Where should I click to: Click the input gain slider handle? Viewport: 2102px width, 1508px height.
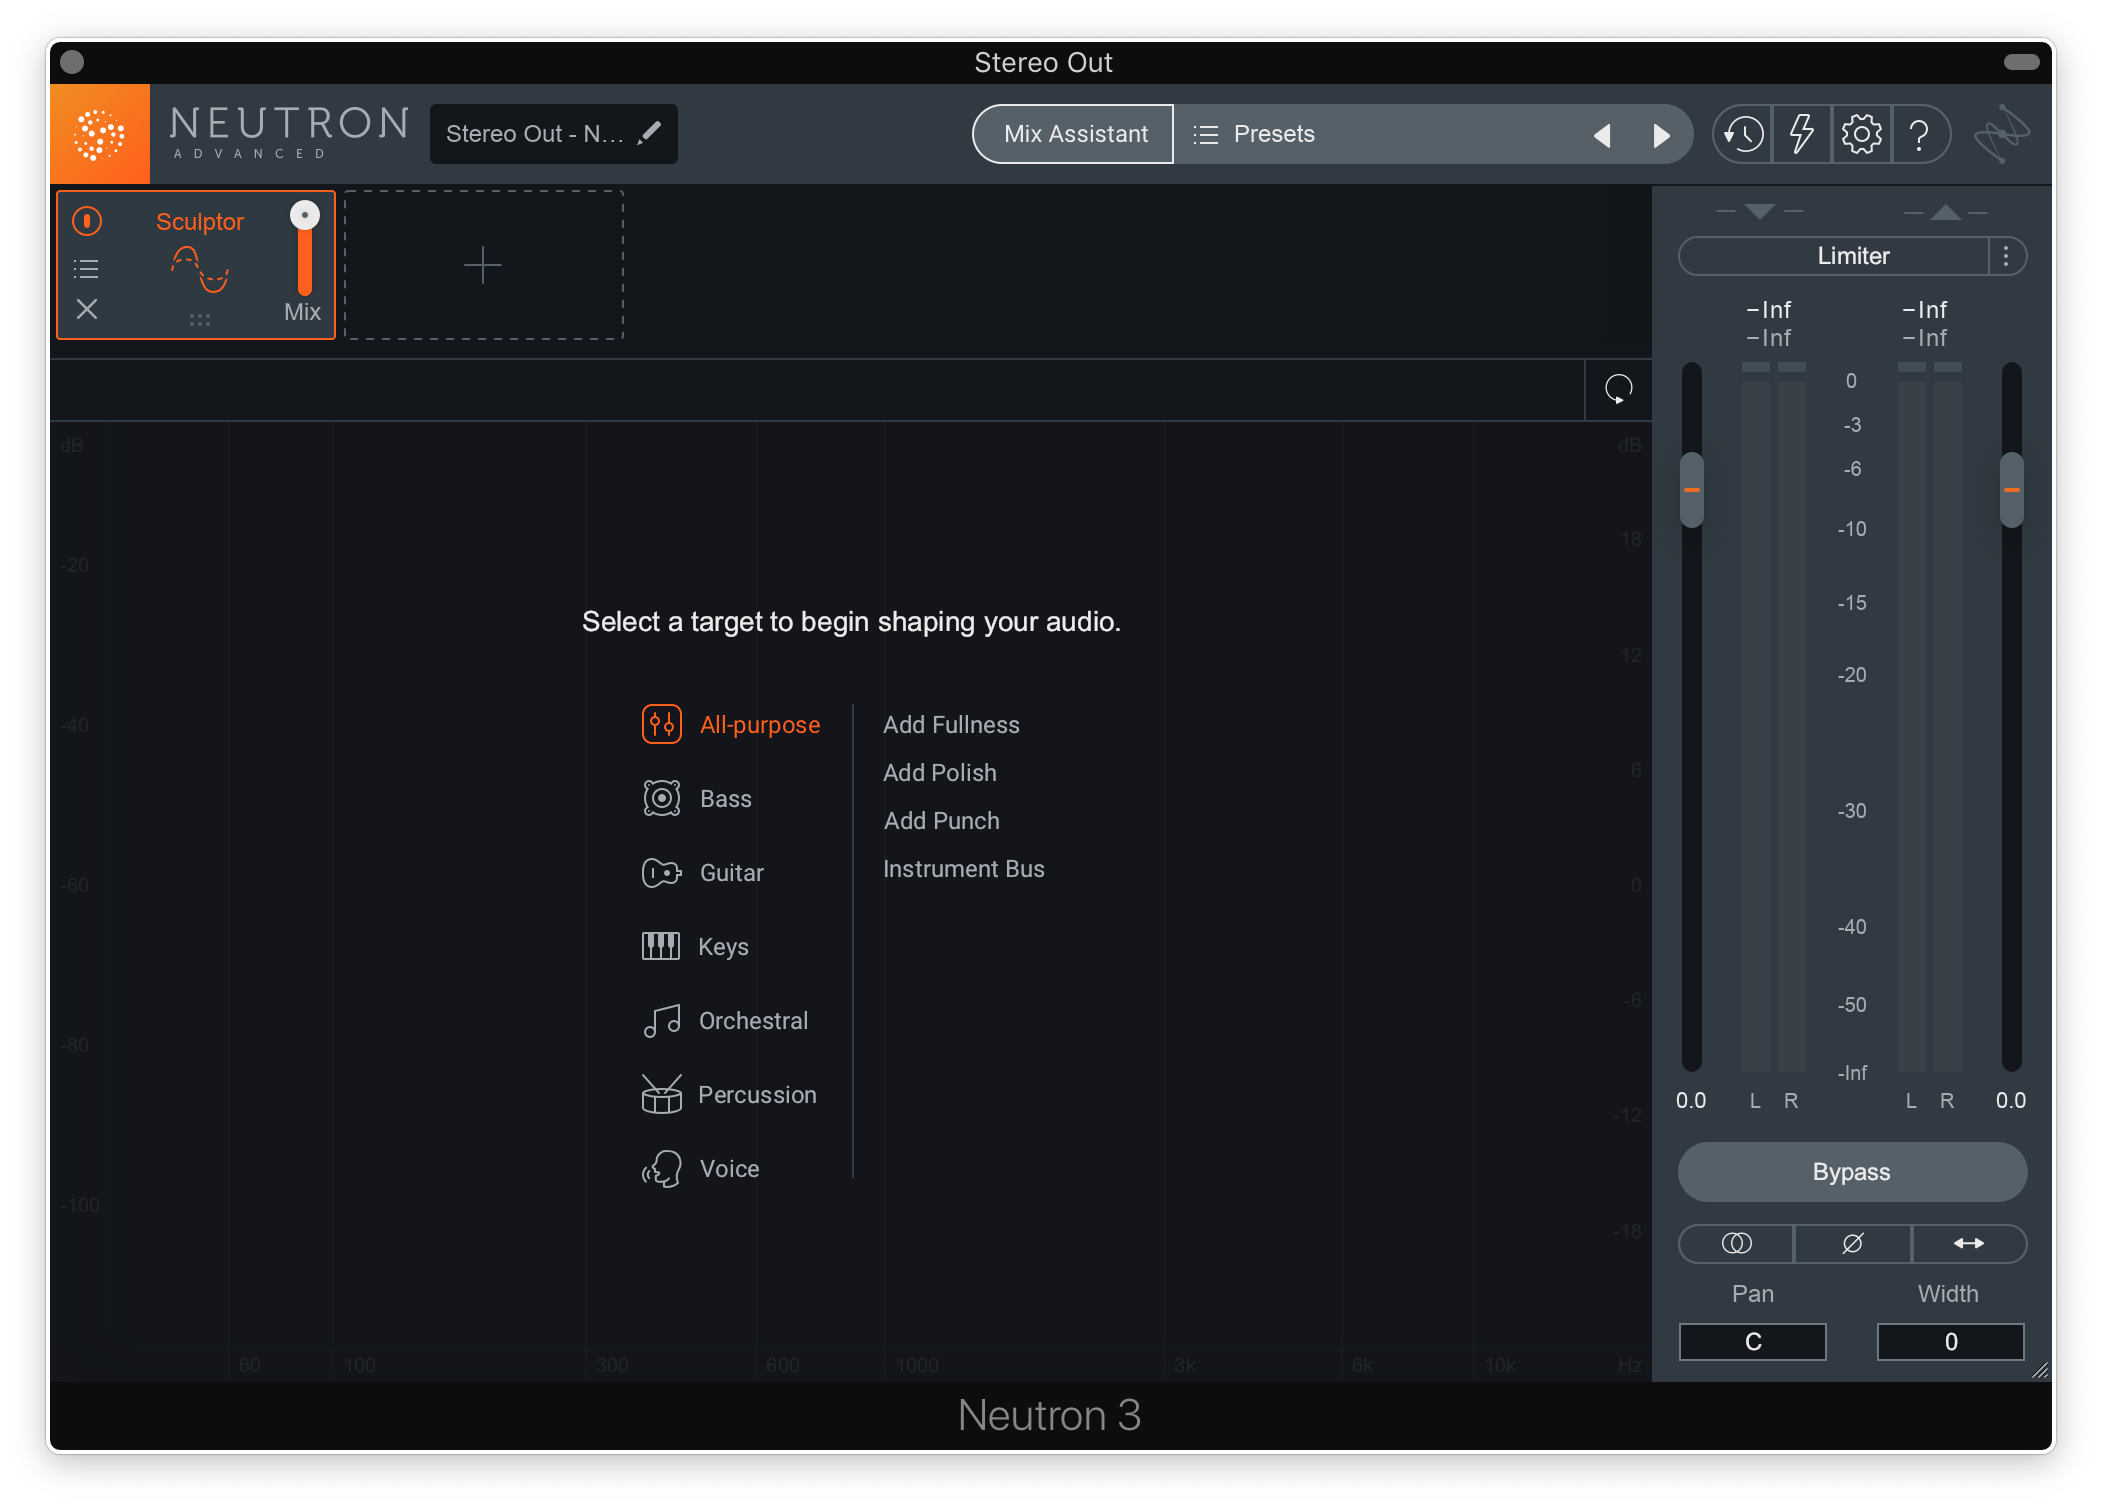click(x=1692, y=490)
